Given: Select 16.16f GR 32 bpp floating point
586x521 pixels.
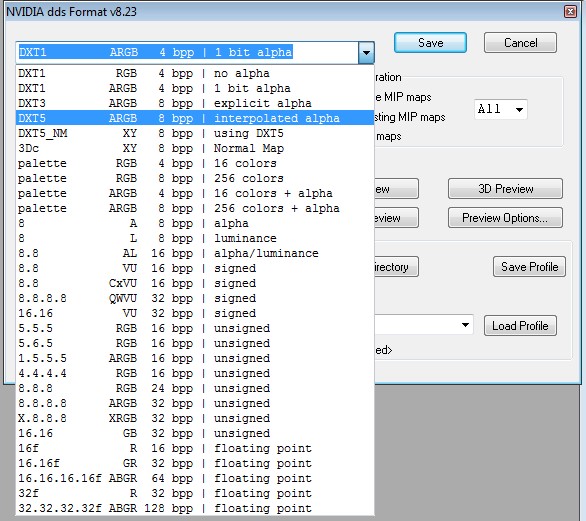Looking at the screenshot, I should point(195,463).
